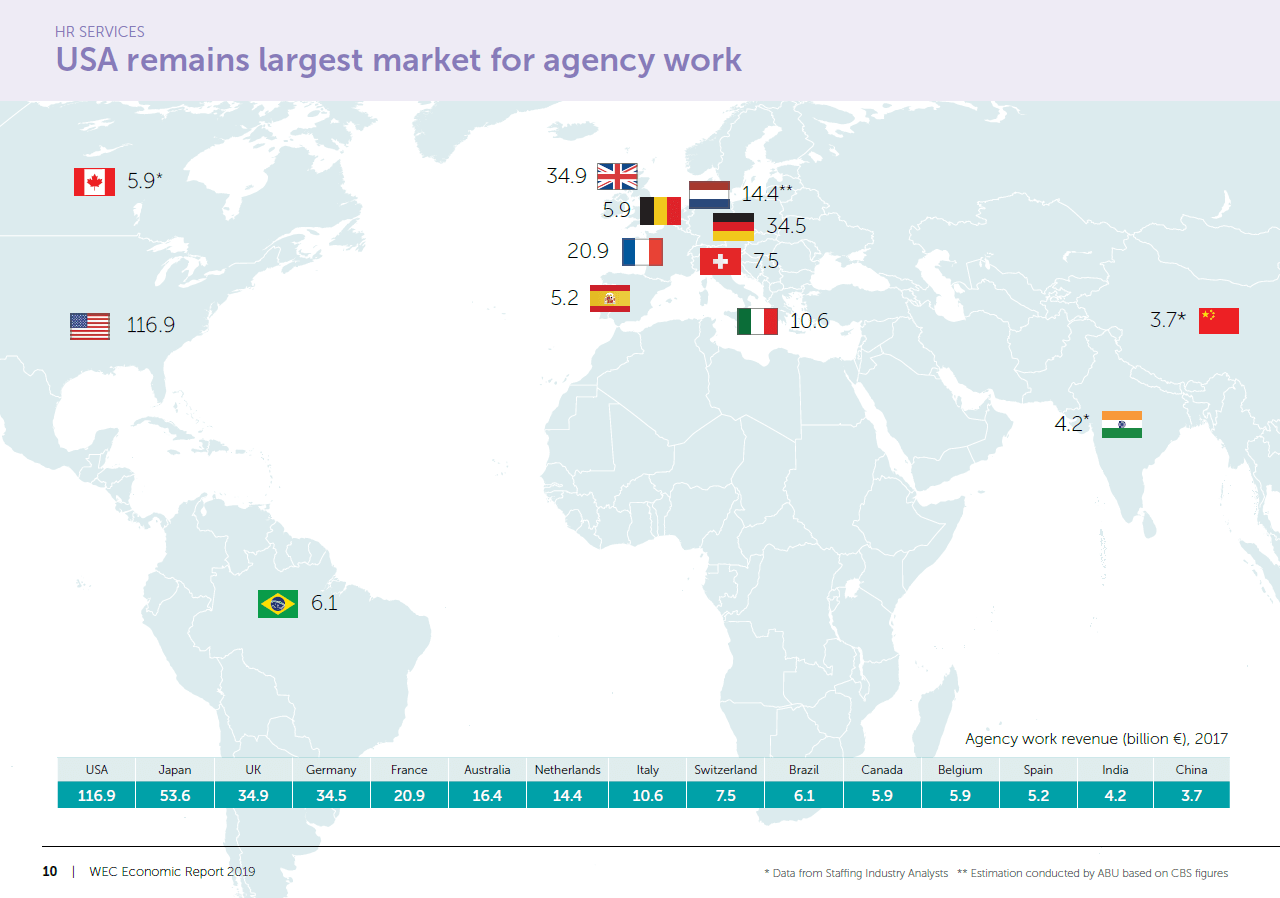Screen dimensions: 1280x898
Task: Select the Netherlands flag icon
Action: 709,194
